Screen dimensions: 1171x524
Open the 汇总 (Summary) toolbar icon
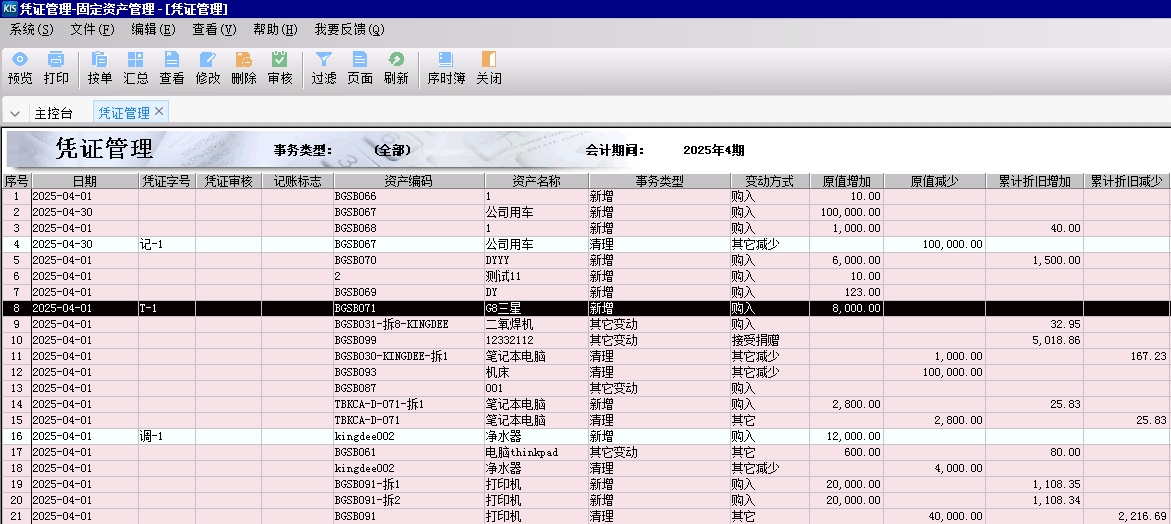tap(135, 68)
